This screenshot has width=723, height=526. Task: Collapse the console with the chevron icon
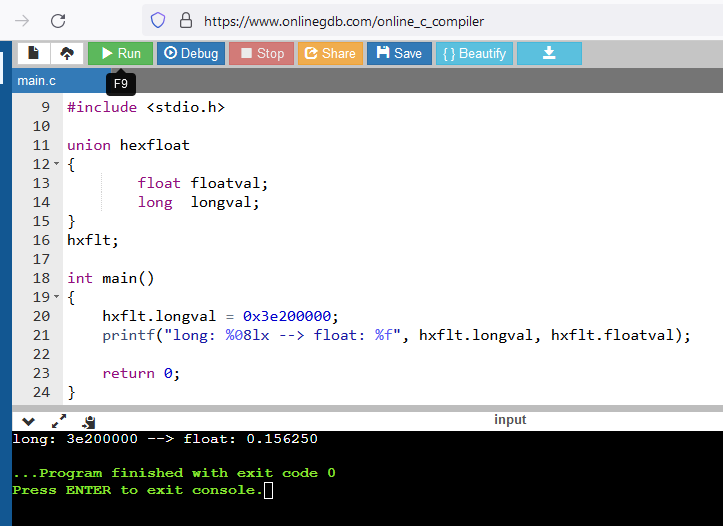tap(29, 421)
